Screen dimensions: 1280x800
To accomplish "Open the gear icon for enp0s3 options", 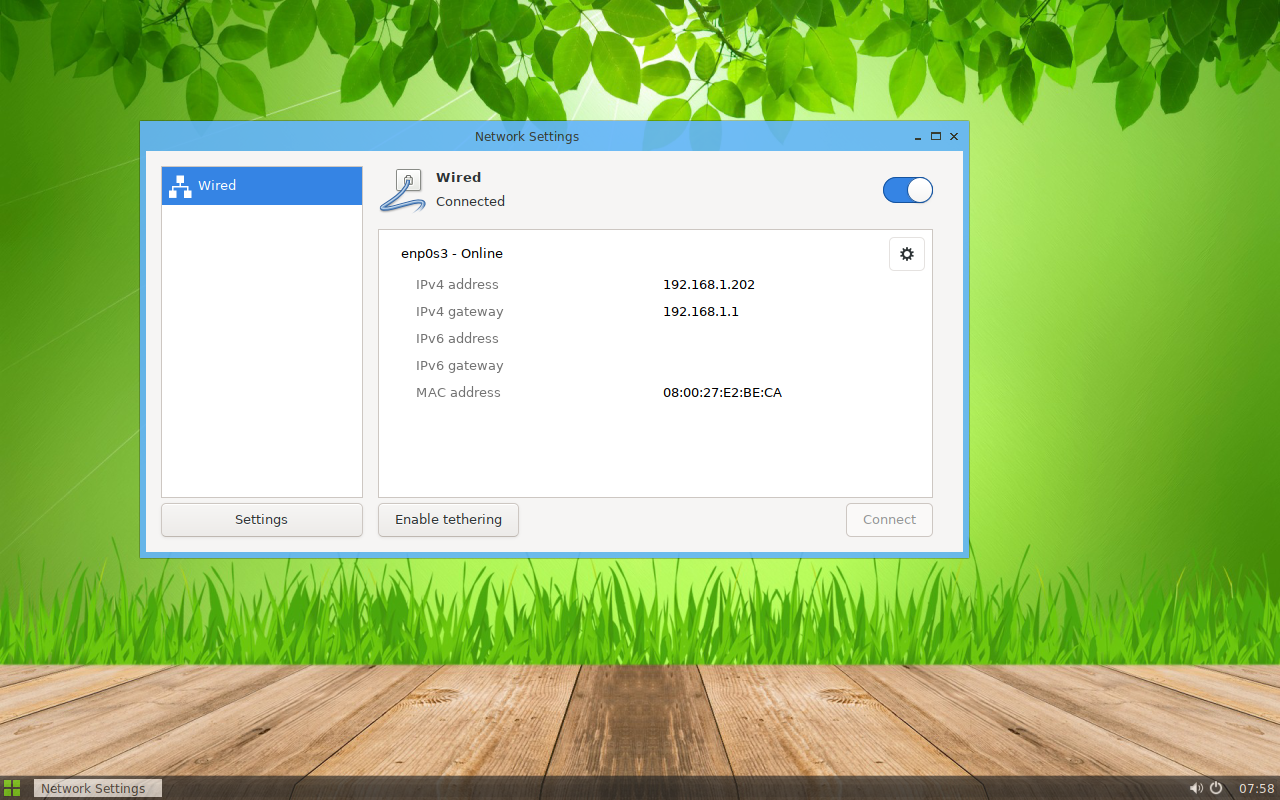I will (906, 253).
